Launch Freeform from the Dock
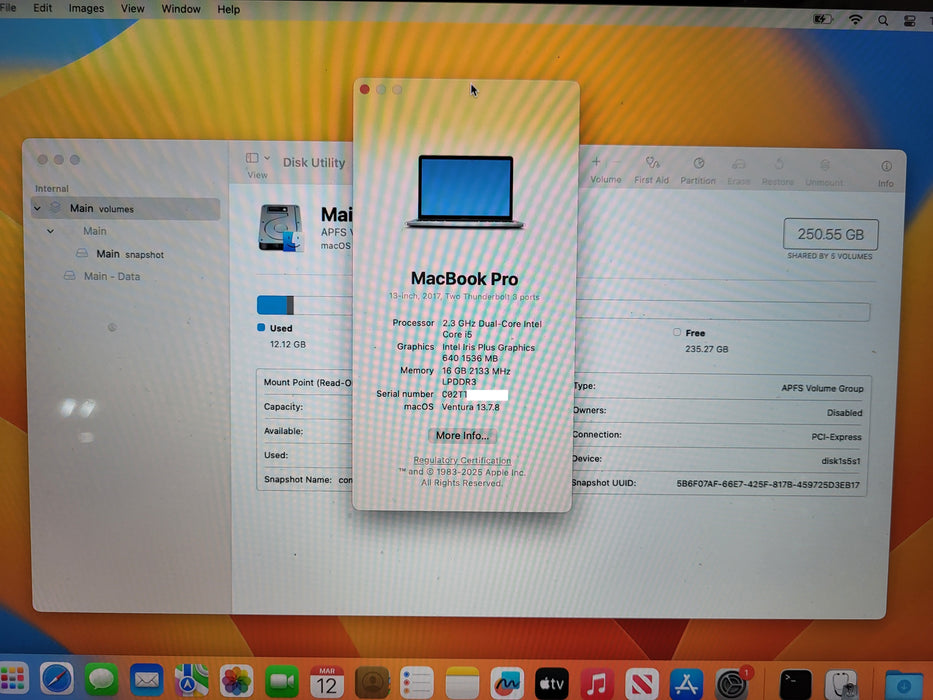Image resolution: width=933 pixels, height=700 pixels. (x=507, y=683)
